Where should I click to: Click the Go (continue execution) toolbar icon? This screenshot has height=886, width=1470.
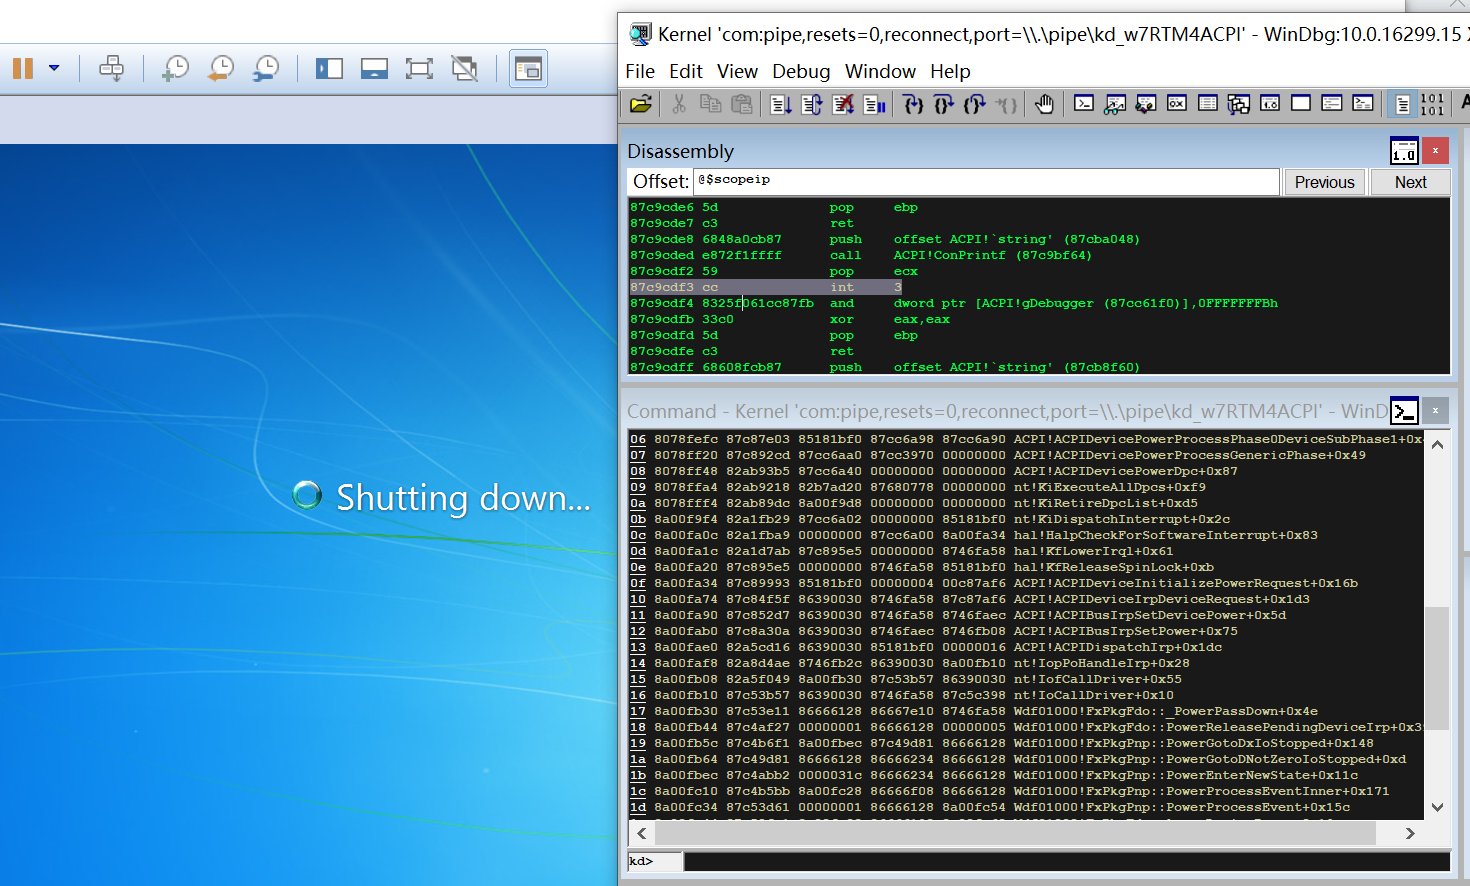click(781, 103)
